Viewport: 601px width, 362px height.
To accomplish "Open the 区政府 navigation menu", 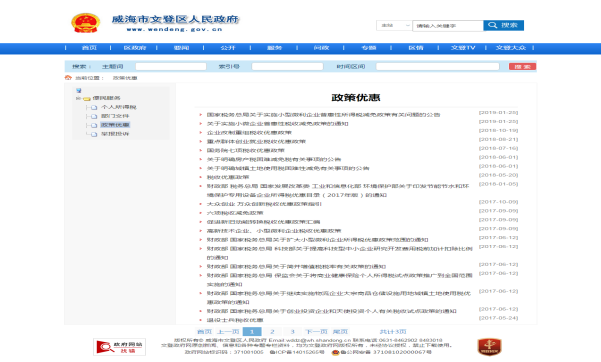I will (x=135, y=48).
